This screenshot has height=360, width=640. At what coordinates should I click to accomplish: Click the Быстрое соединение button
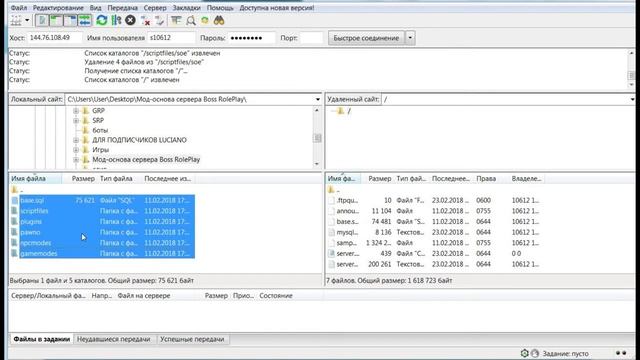click(x=366, y=38)
